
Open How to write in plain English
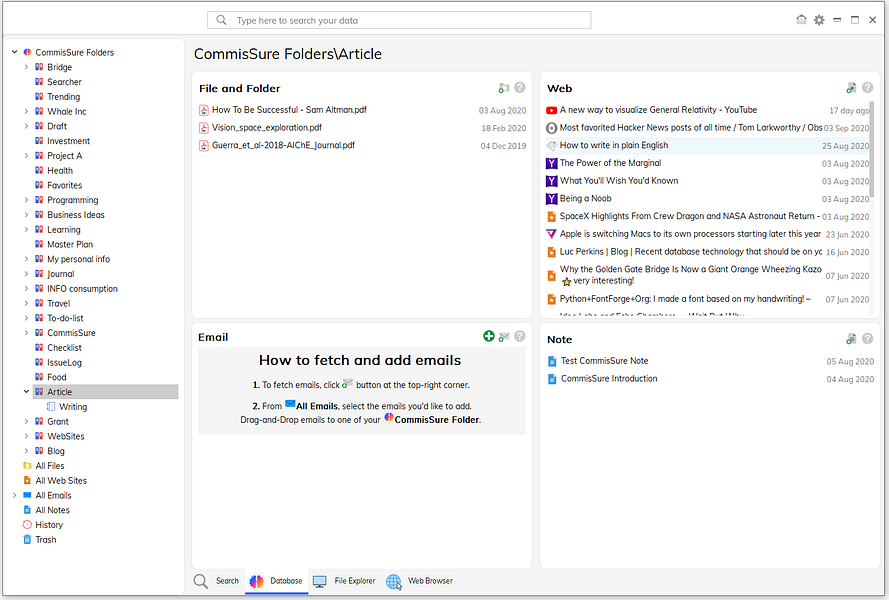coord(614,145)
